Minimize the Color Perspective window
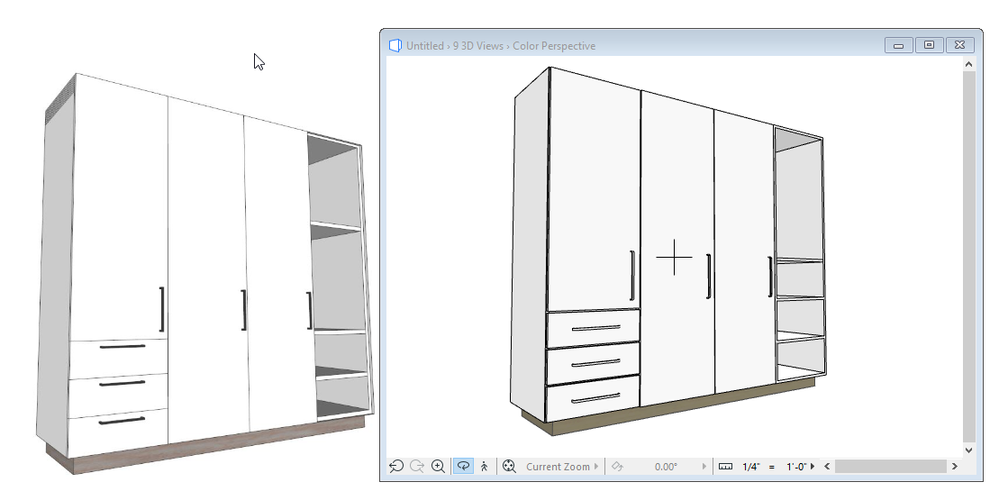Screen dimensions: 999x492 [x=898, y=45]
